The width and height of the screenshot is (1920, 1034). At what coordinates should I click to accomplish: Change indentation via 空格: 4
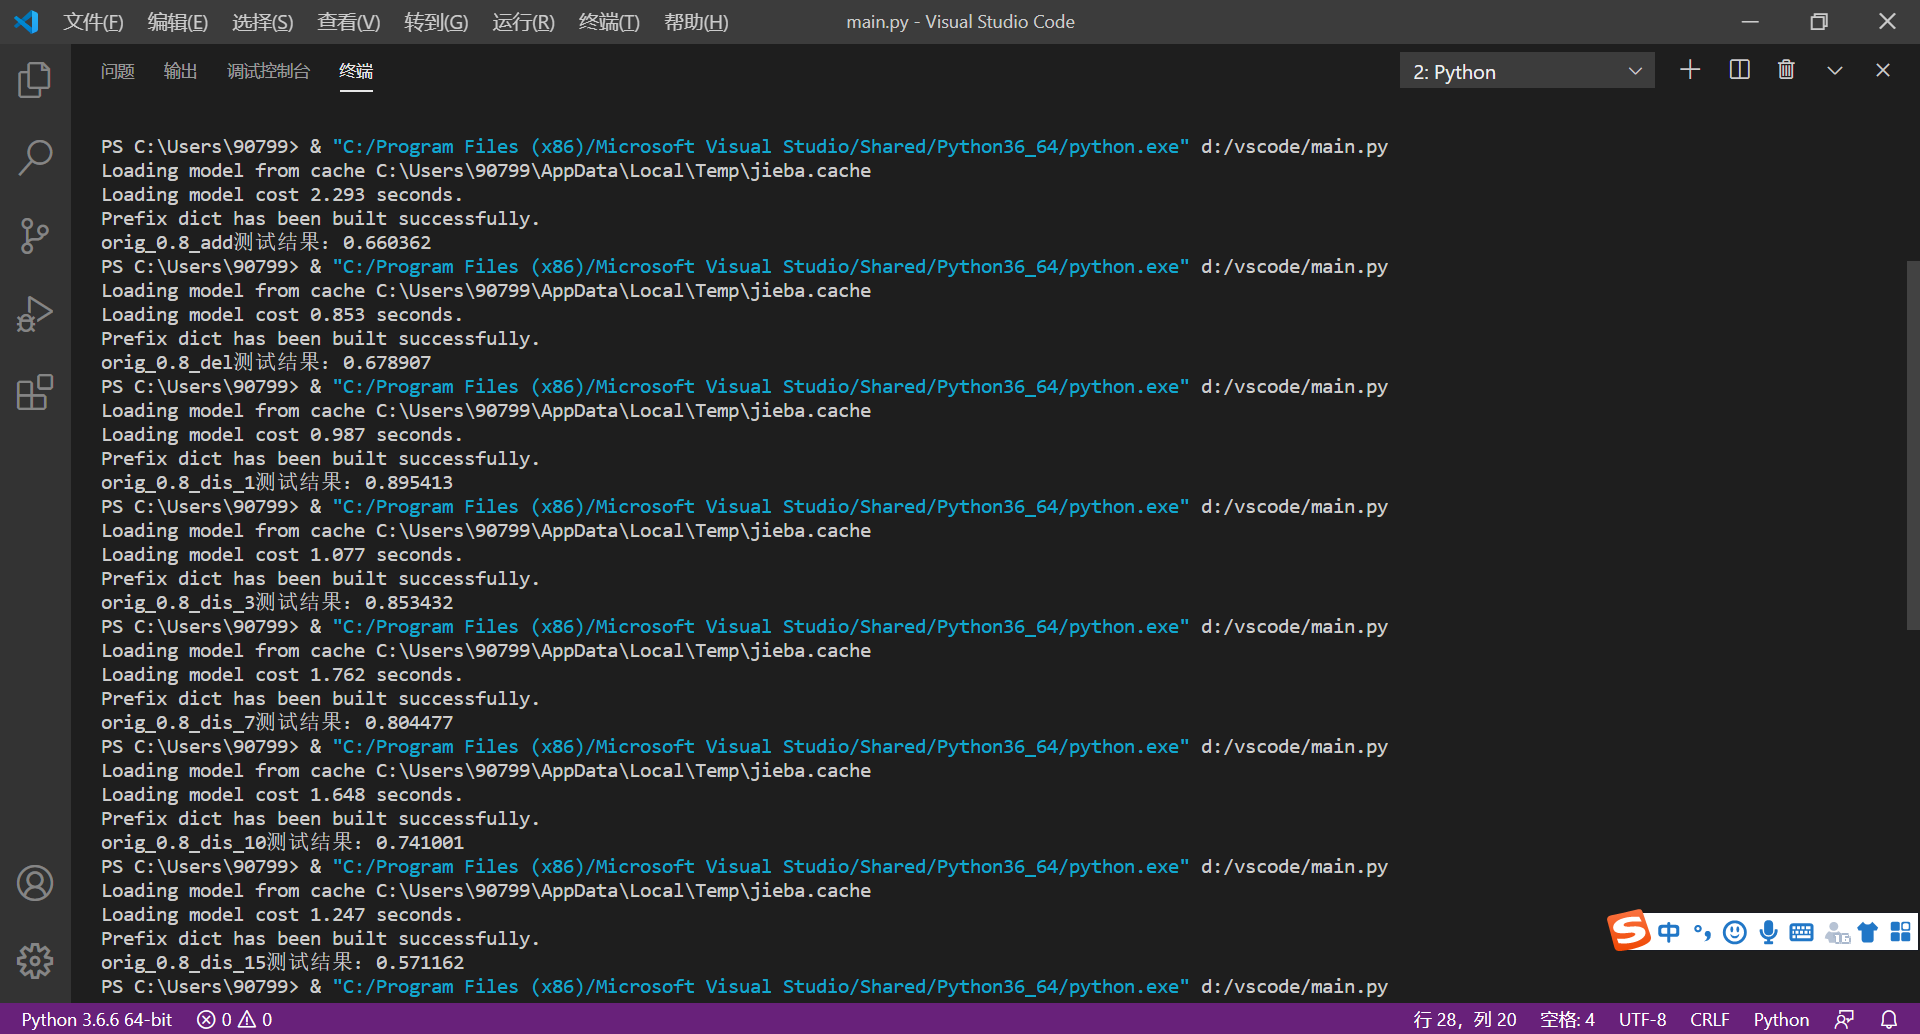(x=1567, y=1019)
